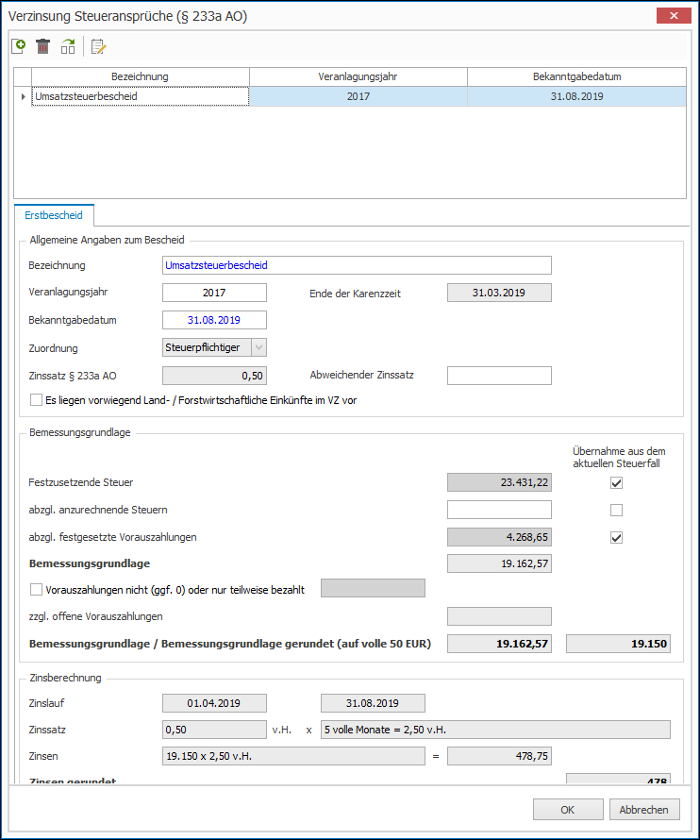The width and height of the screenshot is (700, 840).
Task: Click the trash delete toolbar icon
Action: coord(43,47)
